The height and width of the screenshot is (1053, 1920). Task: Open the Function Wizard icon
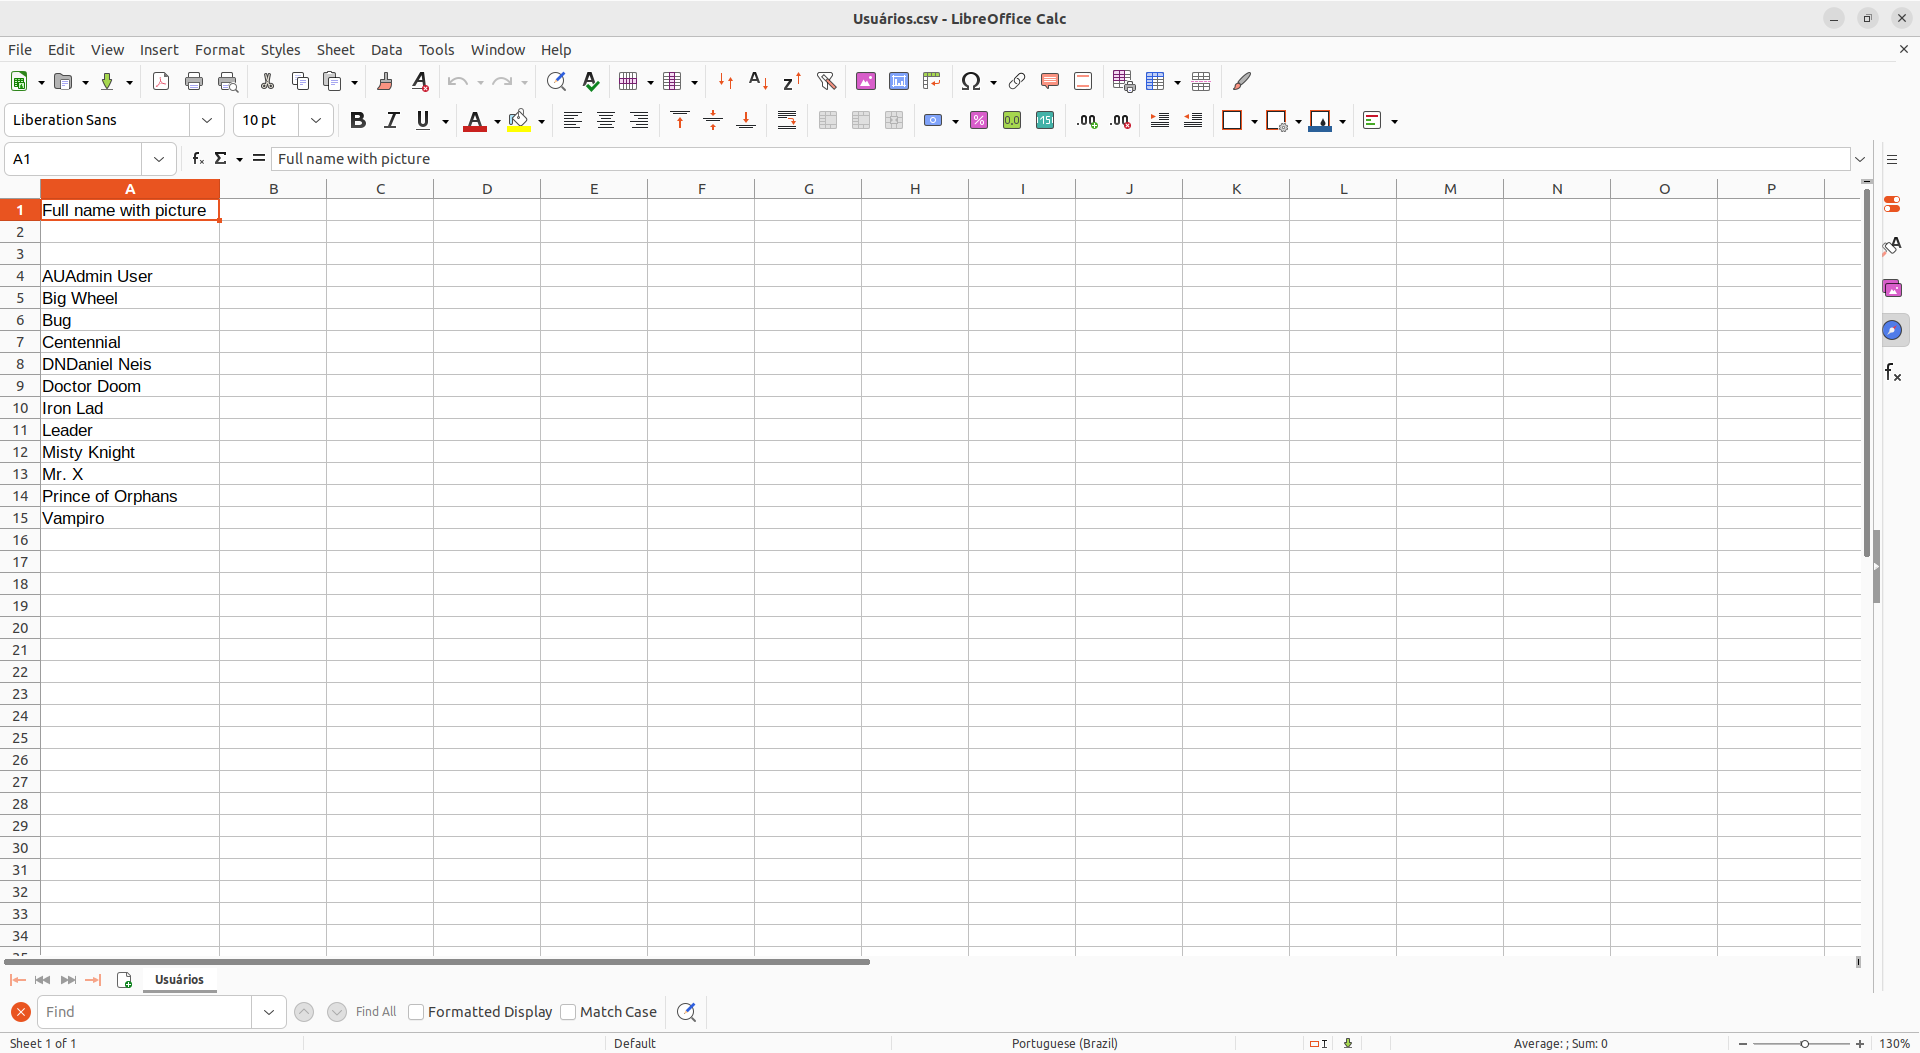point(198,159)
